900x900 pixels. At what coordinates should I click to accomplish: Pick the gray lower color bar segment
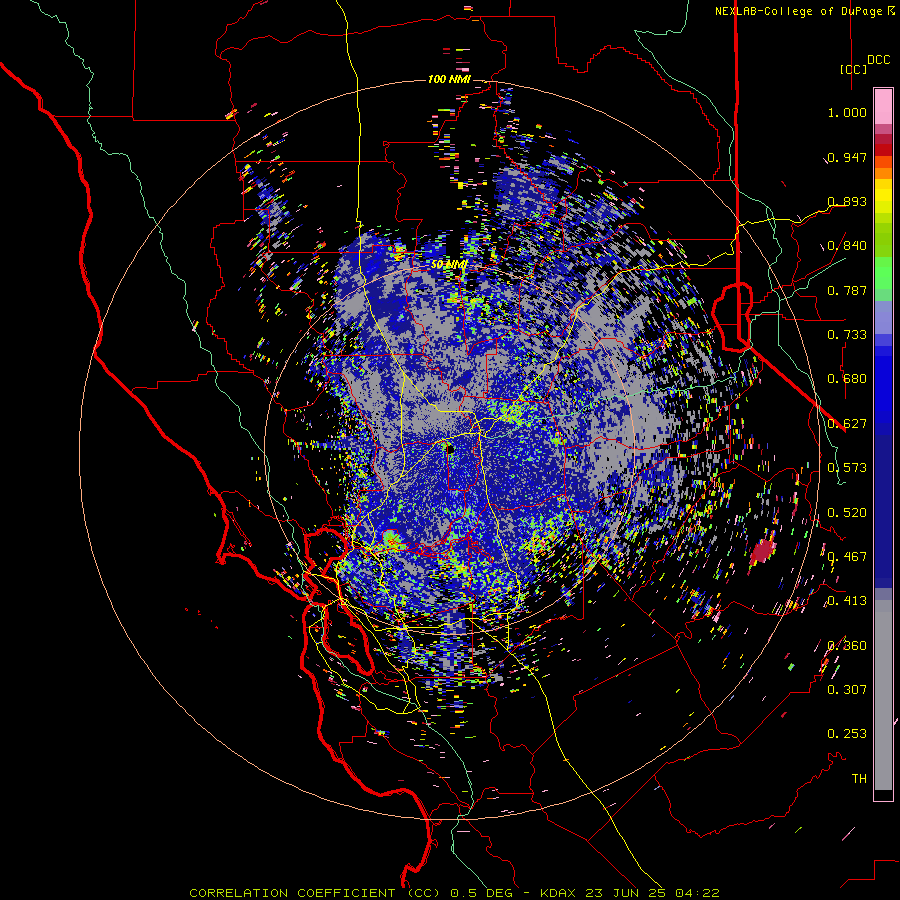point(883,695)
